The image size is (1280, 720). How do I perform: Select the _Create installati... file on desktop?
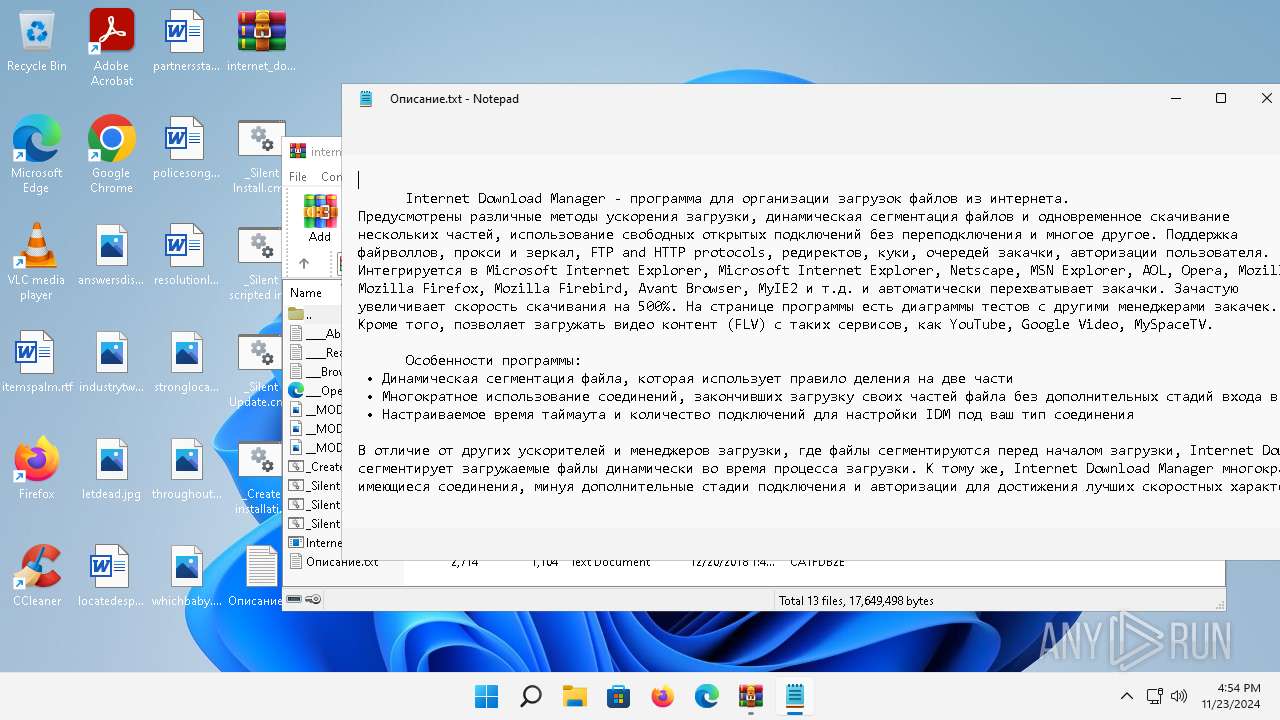click(x=260, y=475)
